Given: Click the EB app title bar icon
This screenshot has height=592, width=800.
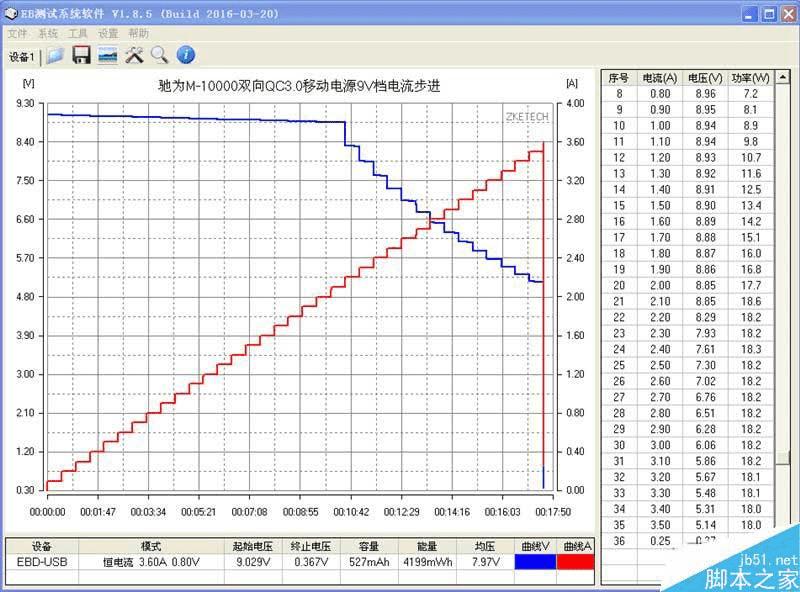Looking at the screenshot, I should point(10,14).
